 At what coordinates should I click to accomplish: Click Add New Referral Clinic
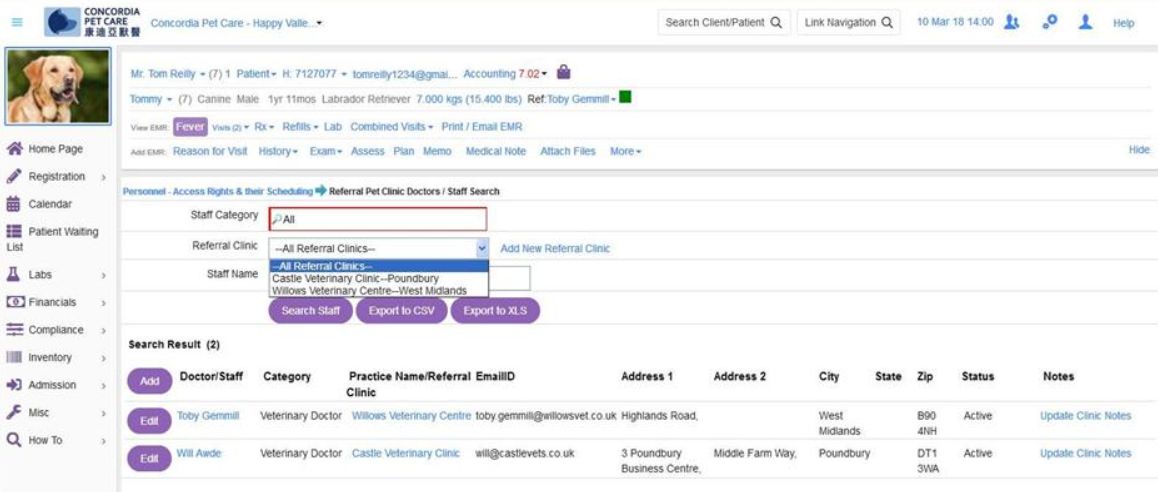[555, 249]
